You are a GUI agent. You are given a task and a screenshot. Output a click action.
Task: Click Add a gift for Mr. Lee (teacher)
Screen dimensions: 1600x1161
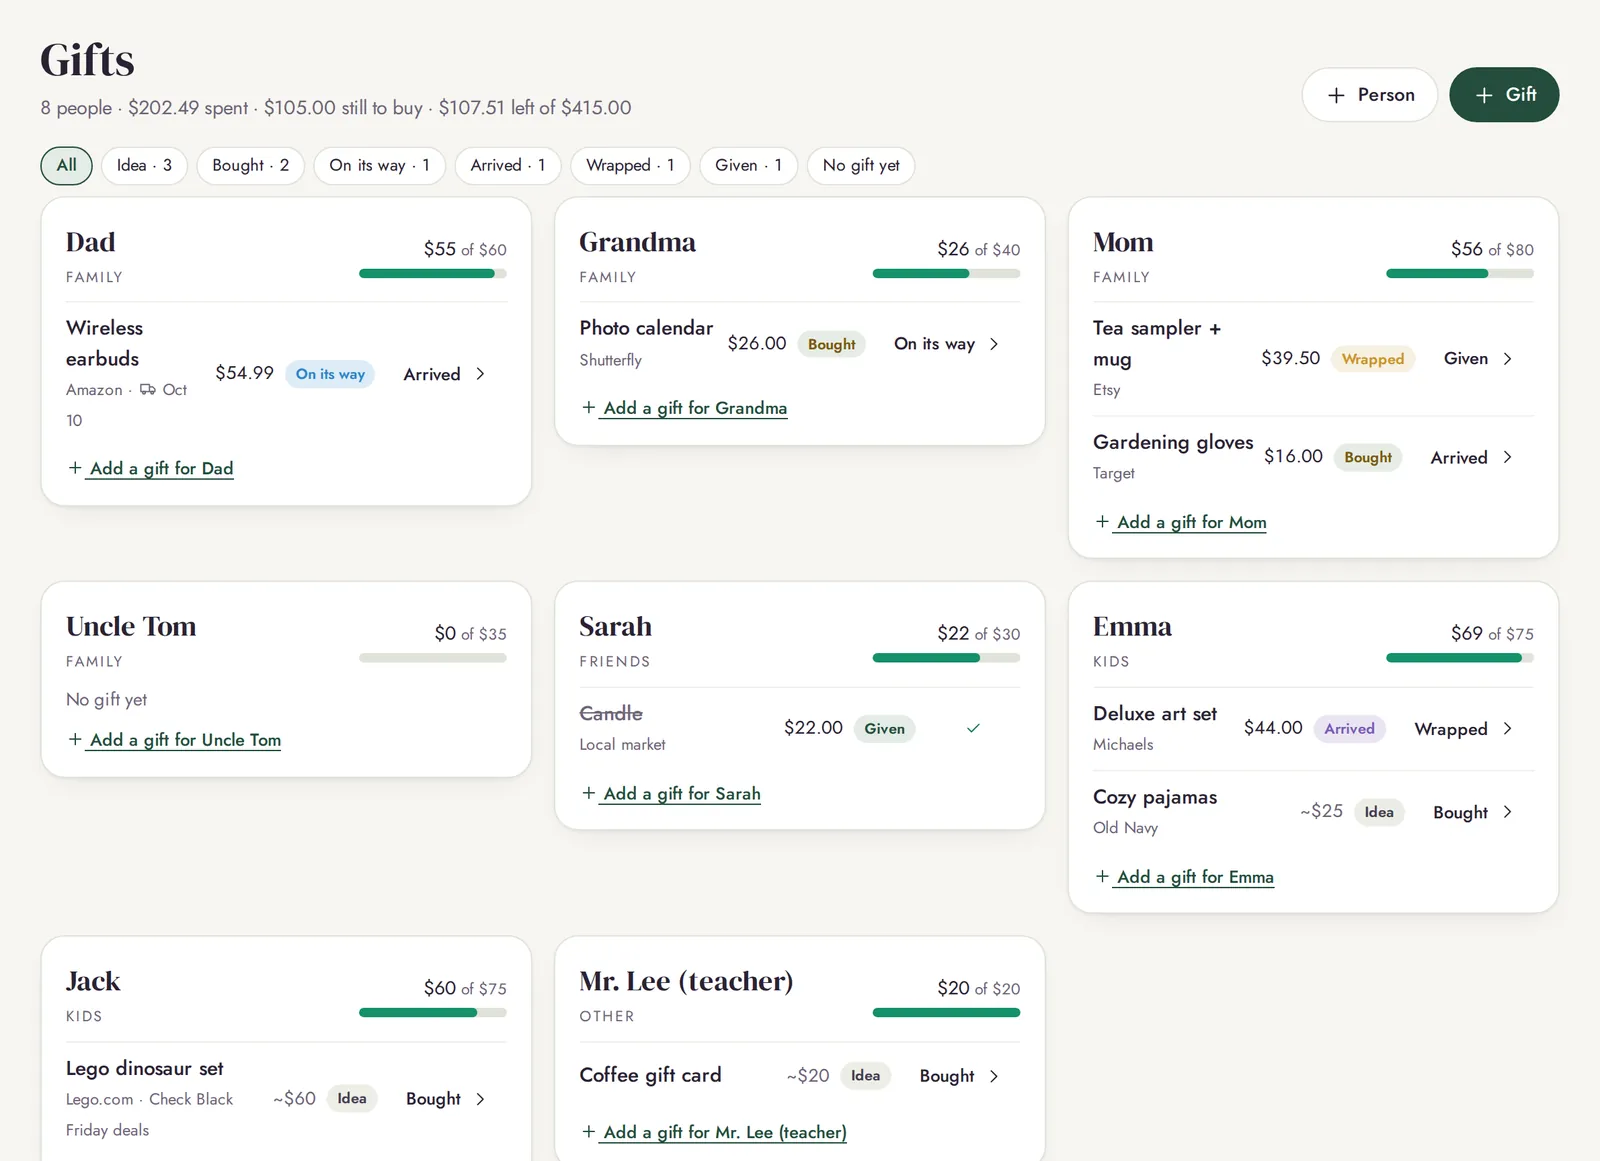pos(724,1132)
